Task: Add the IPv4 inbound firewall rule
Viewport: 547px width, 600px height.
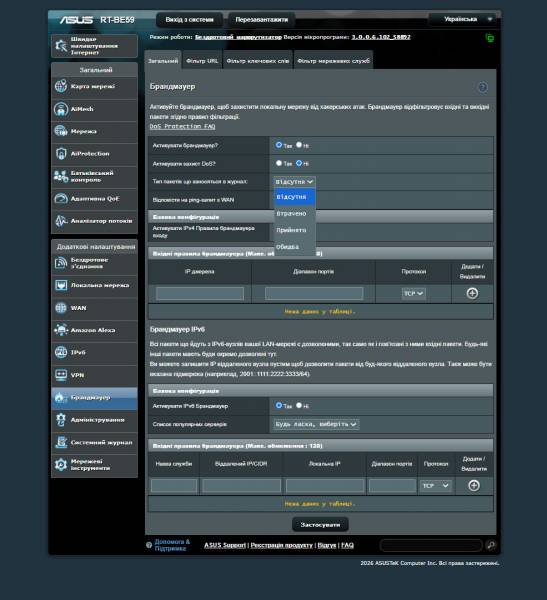Action: pyautogui.click(x=472, y=293)
